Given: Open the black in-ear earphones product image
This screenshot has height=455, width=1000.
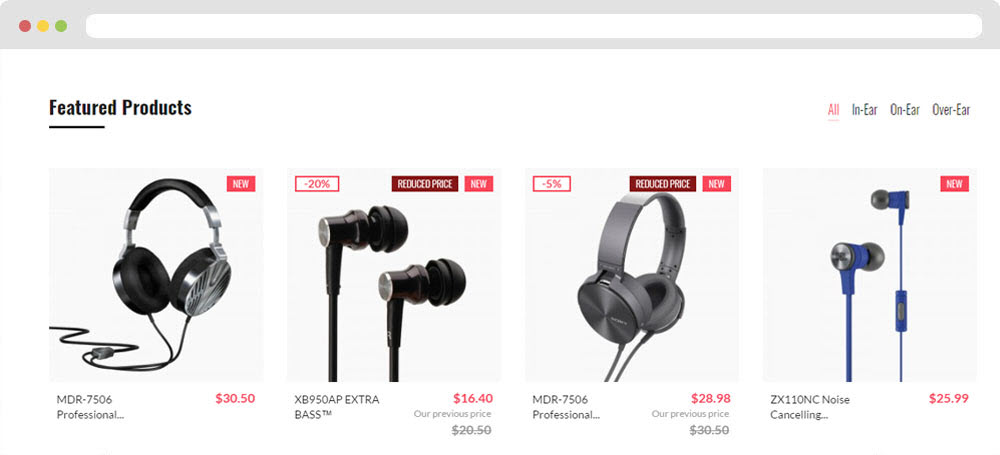Looking at the screenshot, I should (x=394, y=275).
